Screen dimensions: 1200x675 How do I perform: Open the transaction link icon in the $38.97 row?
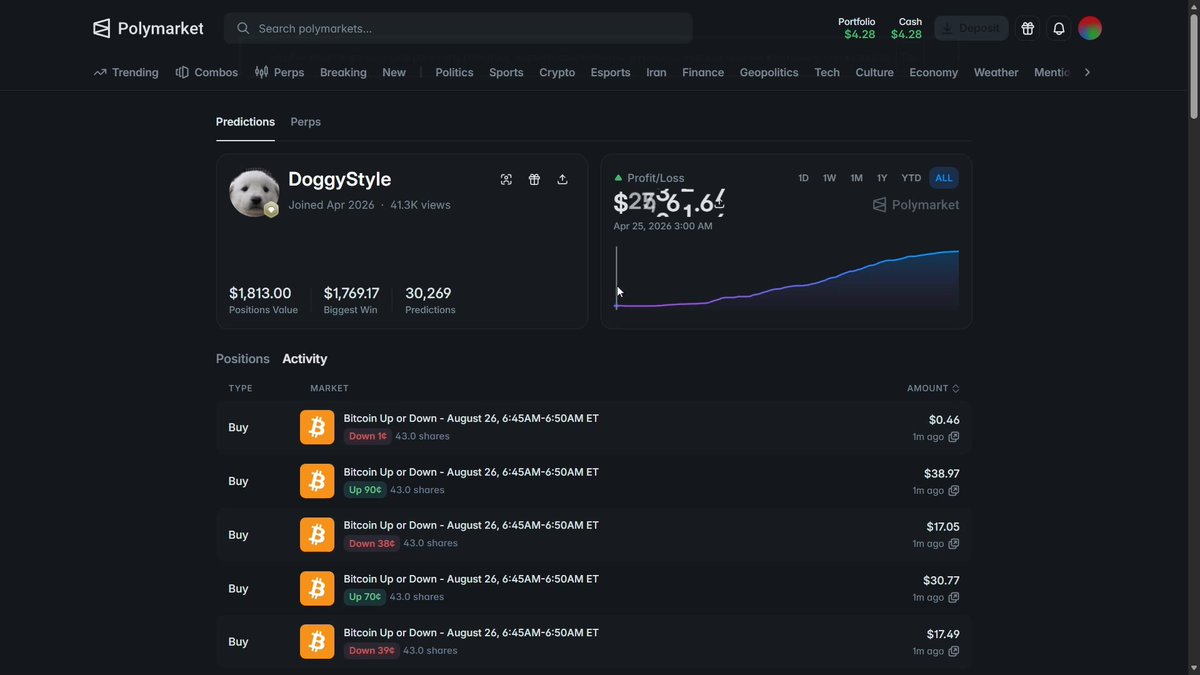[x=953, y=491]
